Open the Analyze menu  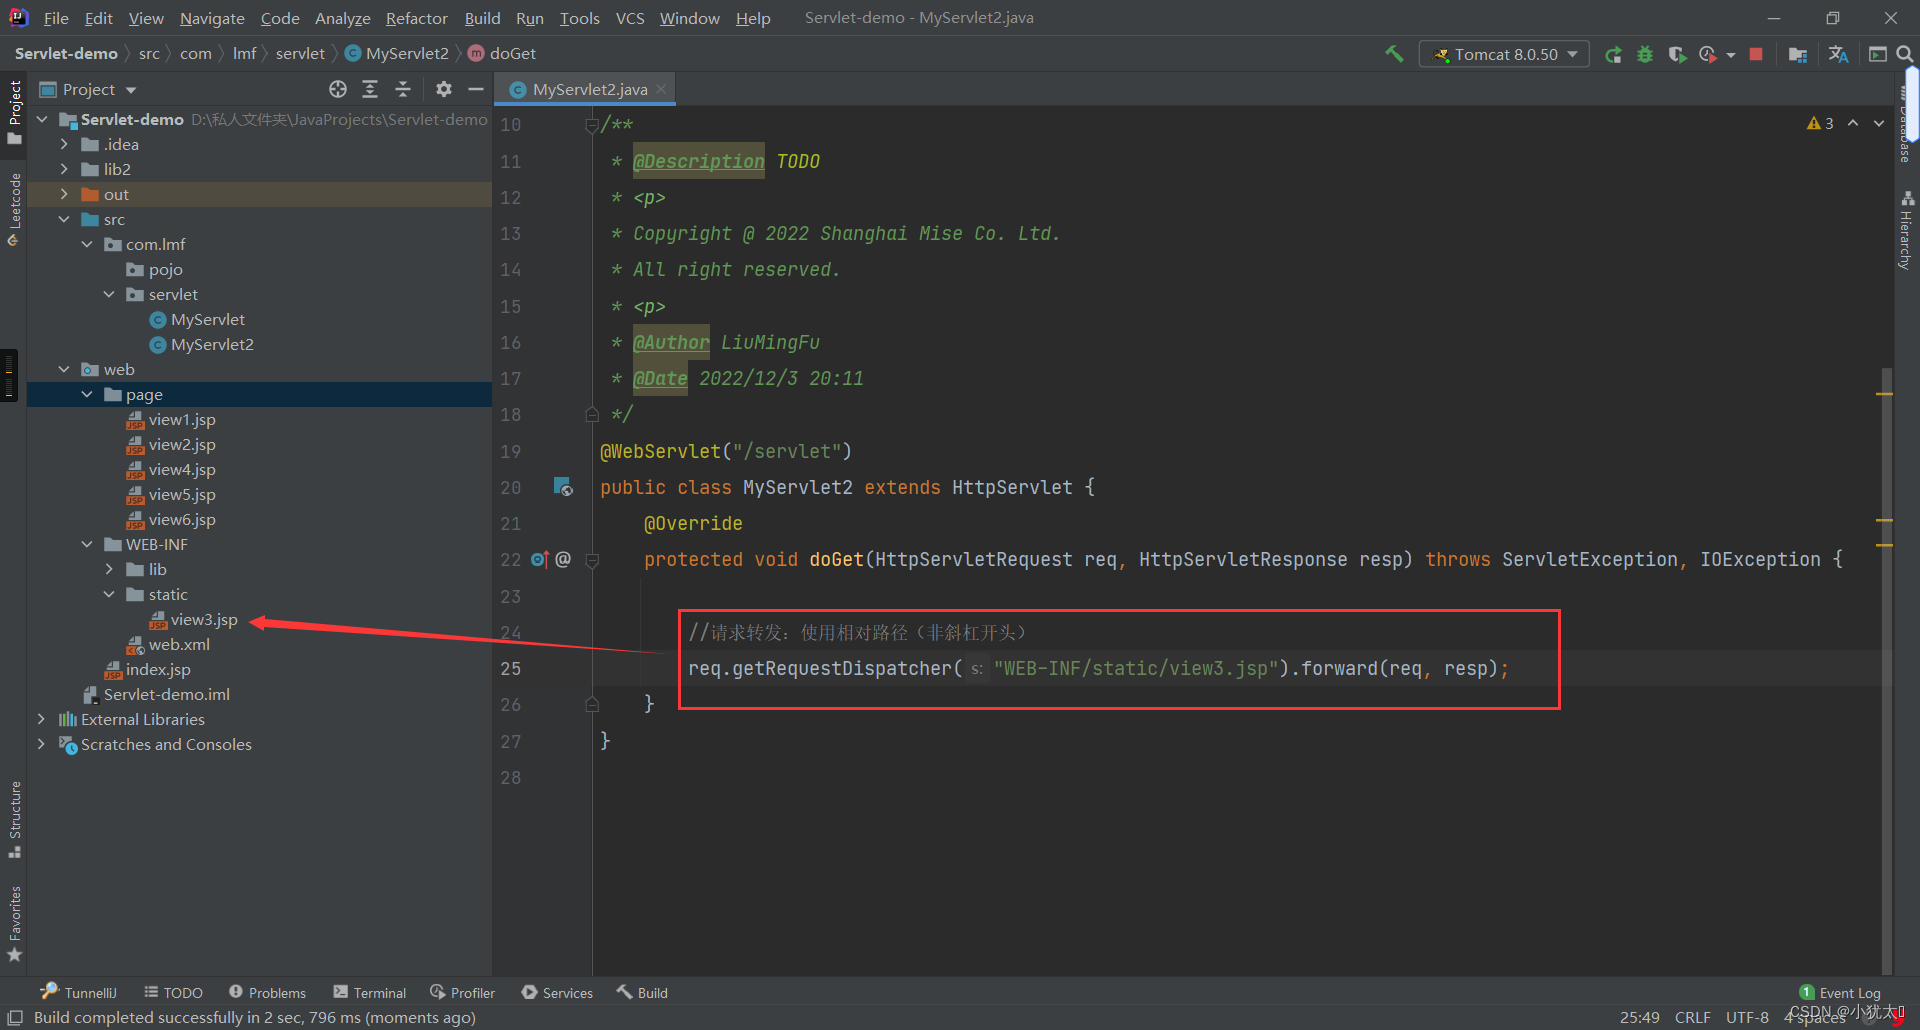[x=342, y=18]
